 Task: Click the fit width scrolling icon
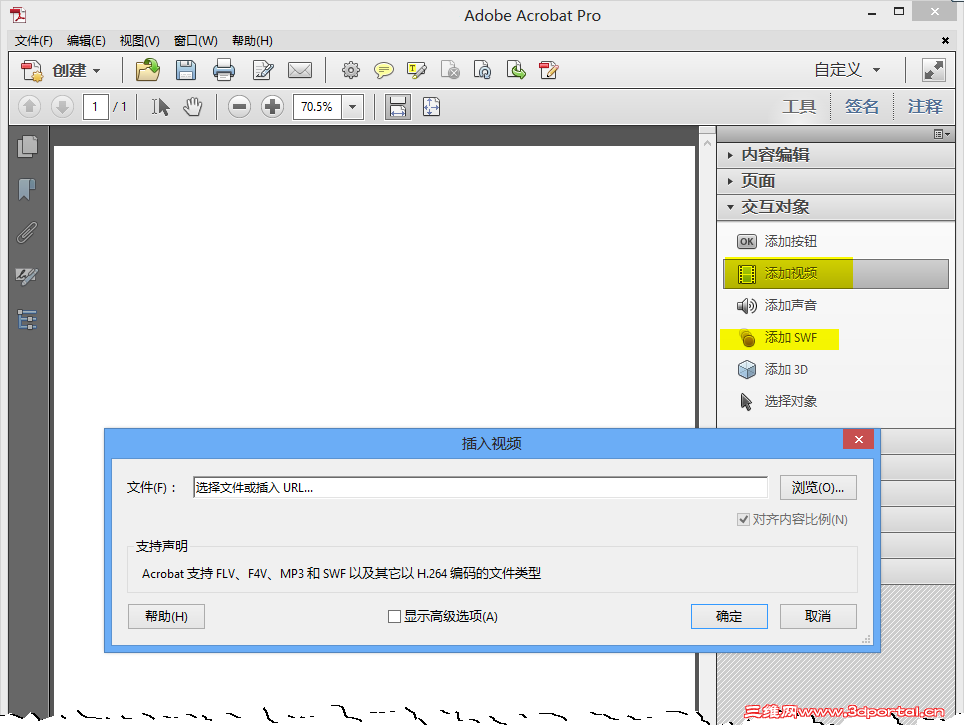click(398, 107)
